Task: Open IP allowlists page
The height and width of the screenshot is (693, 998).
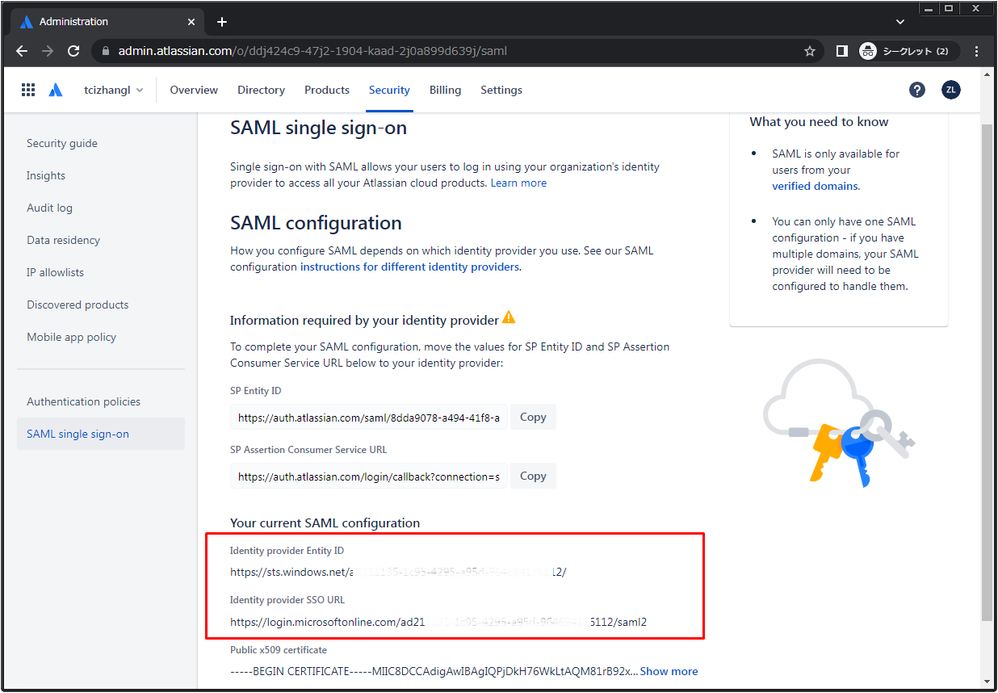Action: click(x=55, y=272)
